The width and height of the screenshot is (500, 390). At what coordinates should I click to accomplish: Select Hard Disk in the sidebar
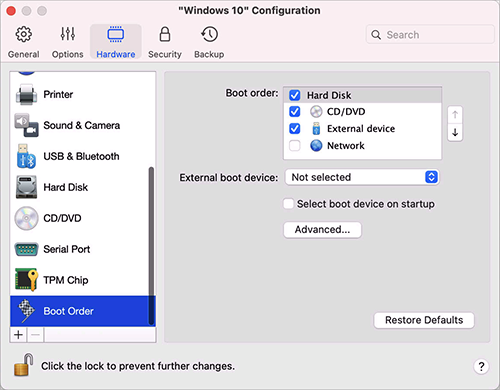pyautogui.click(x=83, y=187)
